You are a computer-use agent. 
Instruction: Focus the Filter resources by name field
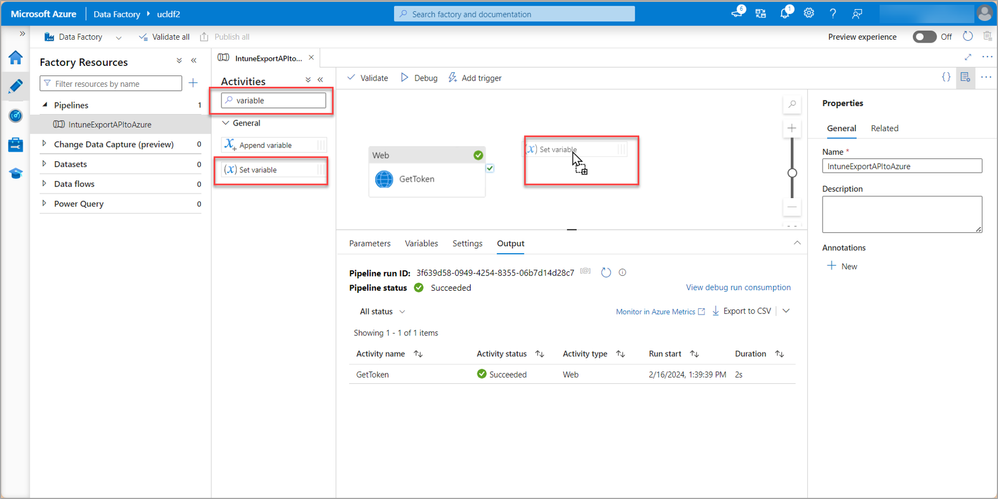pos(111,83)
